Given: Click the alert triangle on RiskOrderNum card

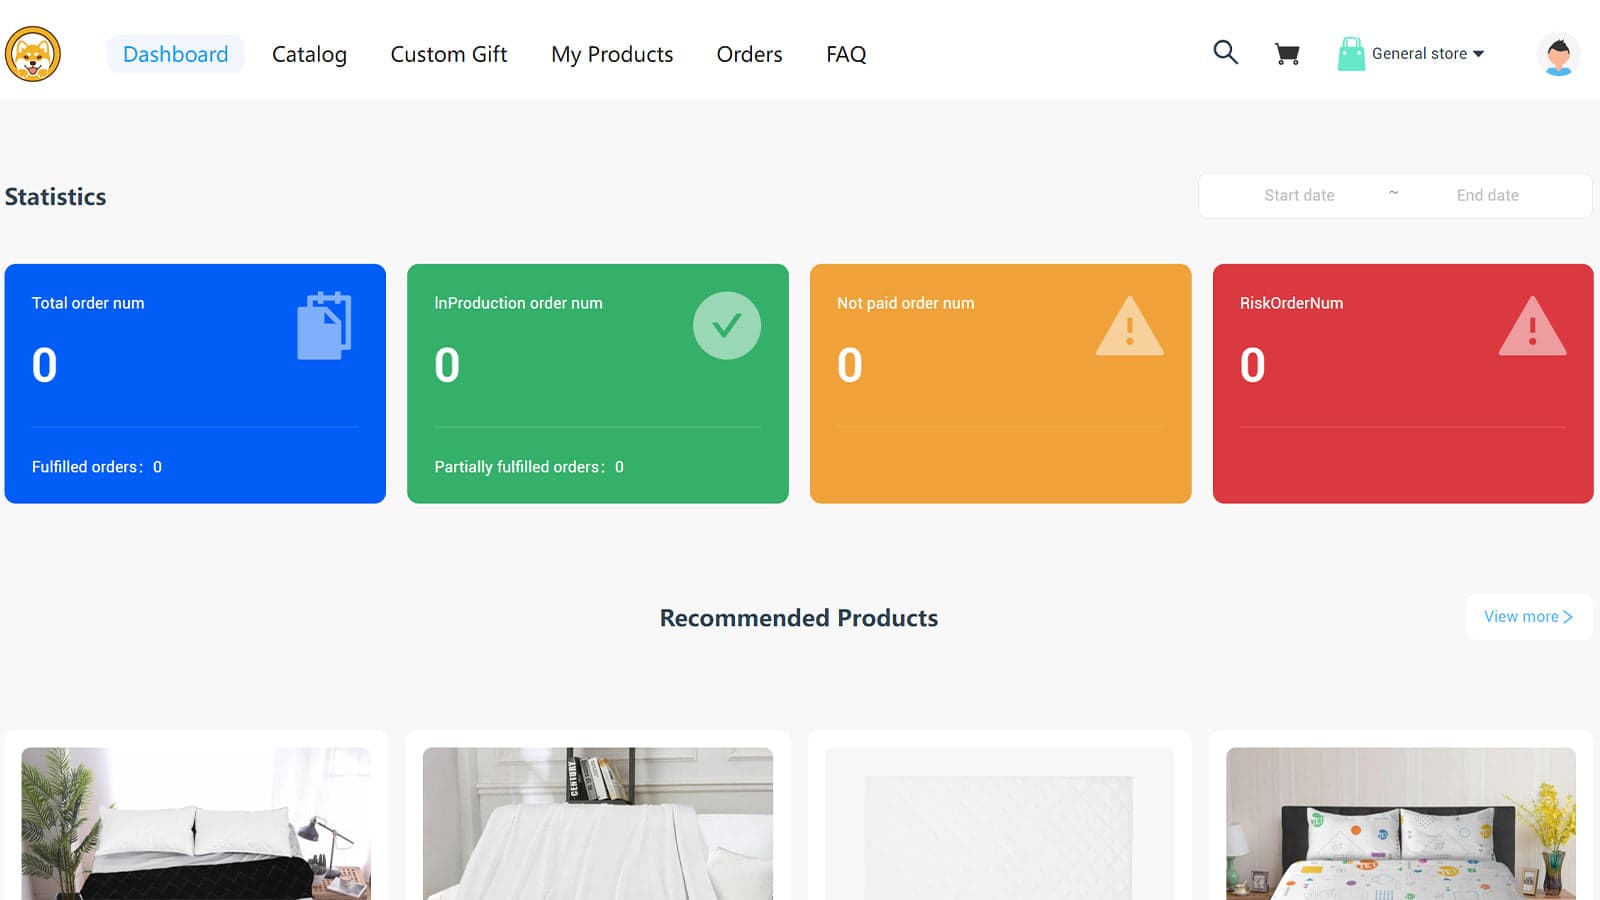Looking at the screenshot, I should tap(1533, 325).
